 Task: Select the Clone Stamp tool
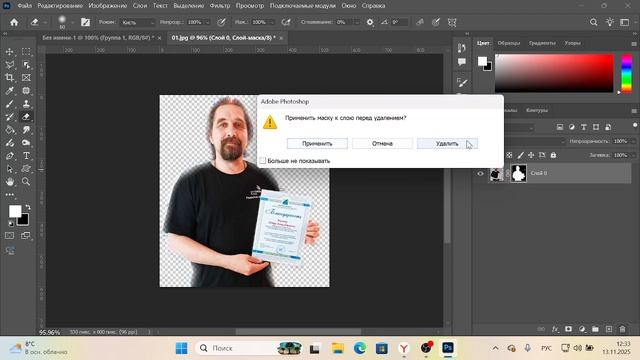26,104
